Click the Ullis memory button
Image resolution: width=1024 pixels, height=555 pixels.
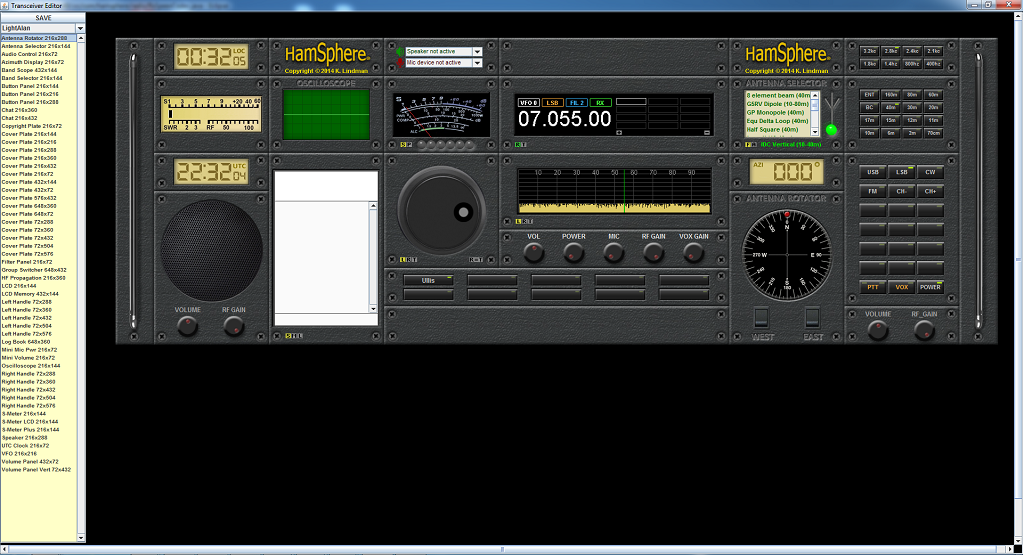tap(428, 280)
